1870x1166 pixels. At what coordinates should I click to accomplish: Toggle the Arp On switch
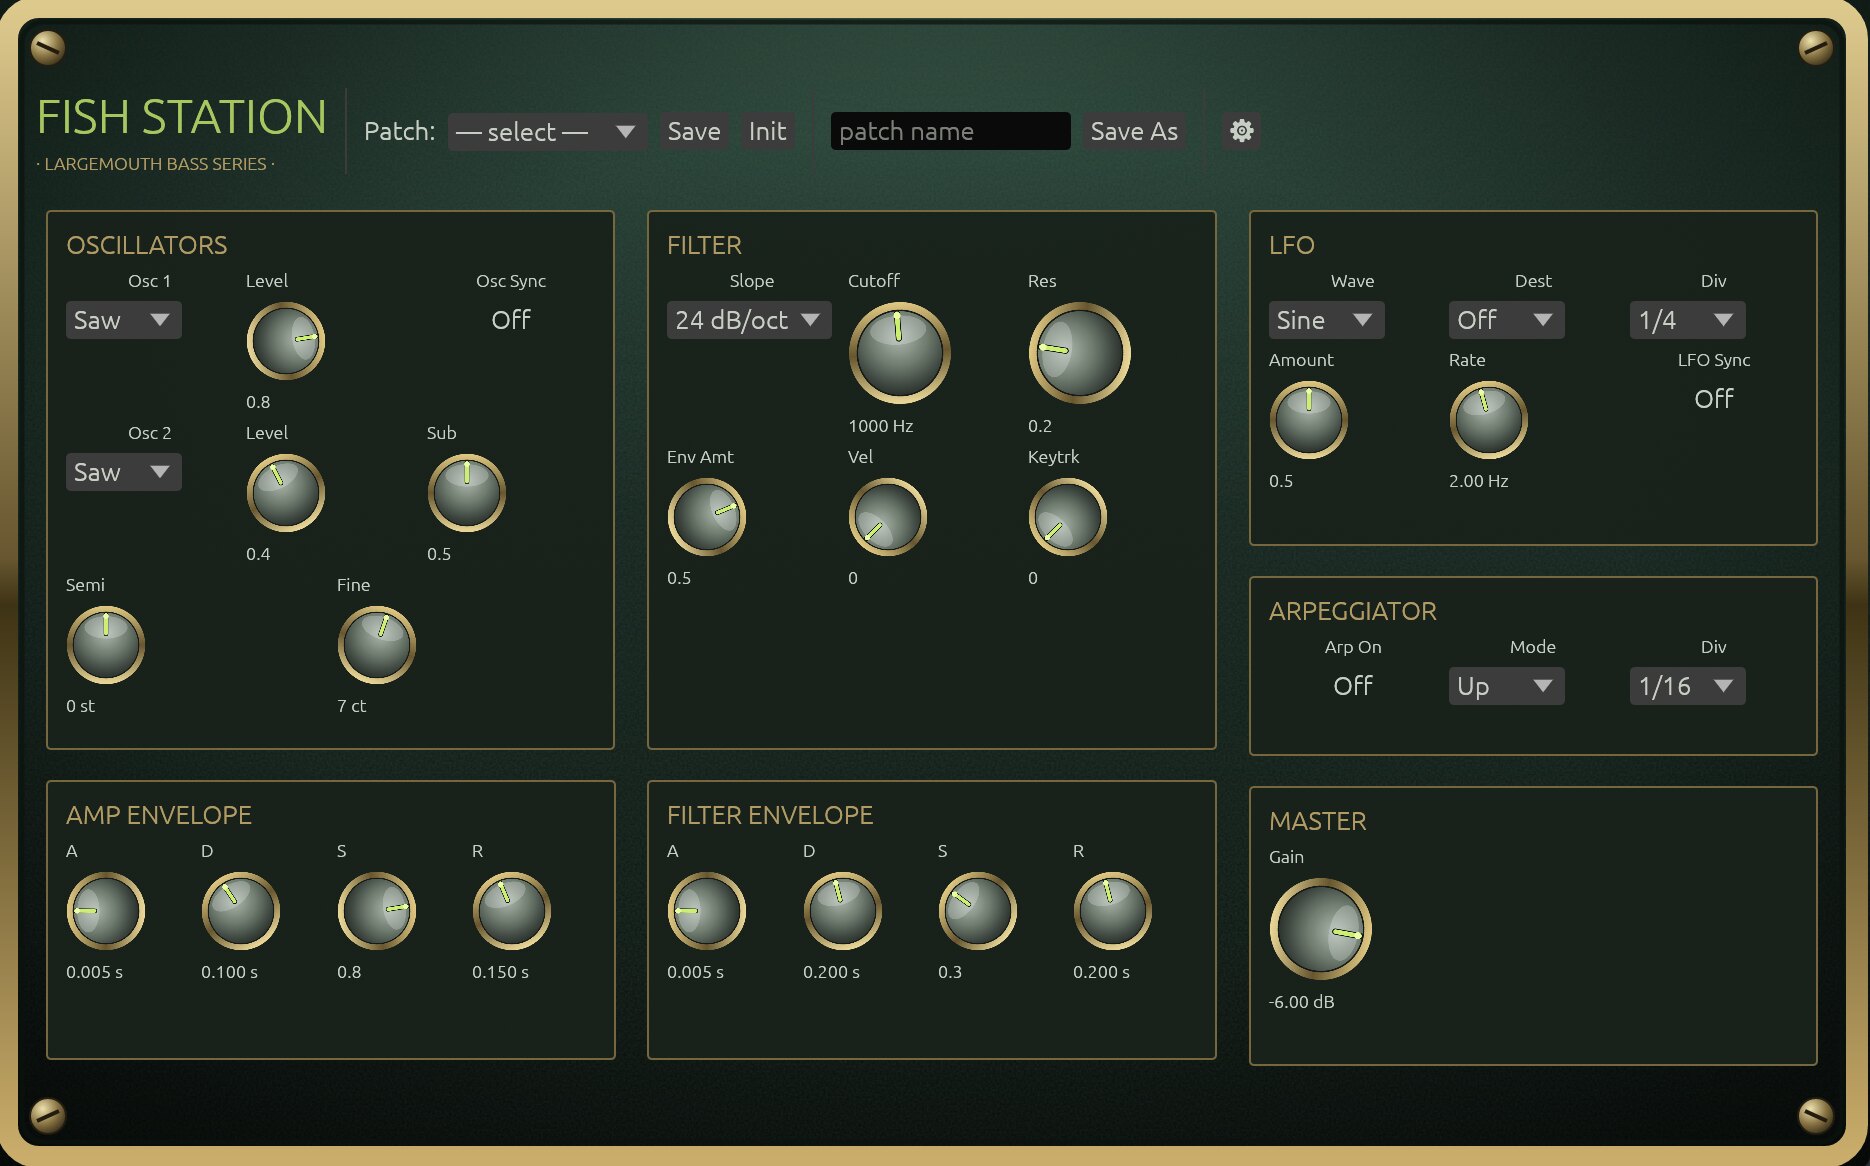coord(1352,686)
